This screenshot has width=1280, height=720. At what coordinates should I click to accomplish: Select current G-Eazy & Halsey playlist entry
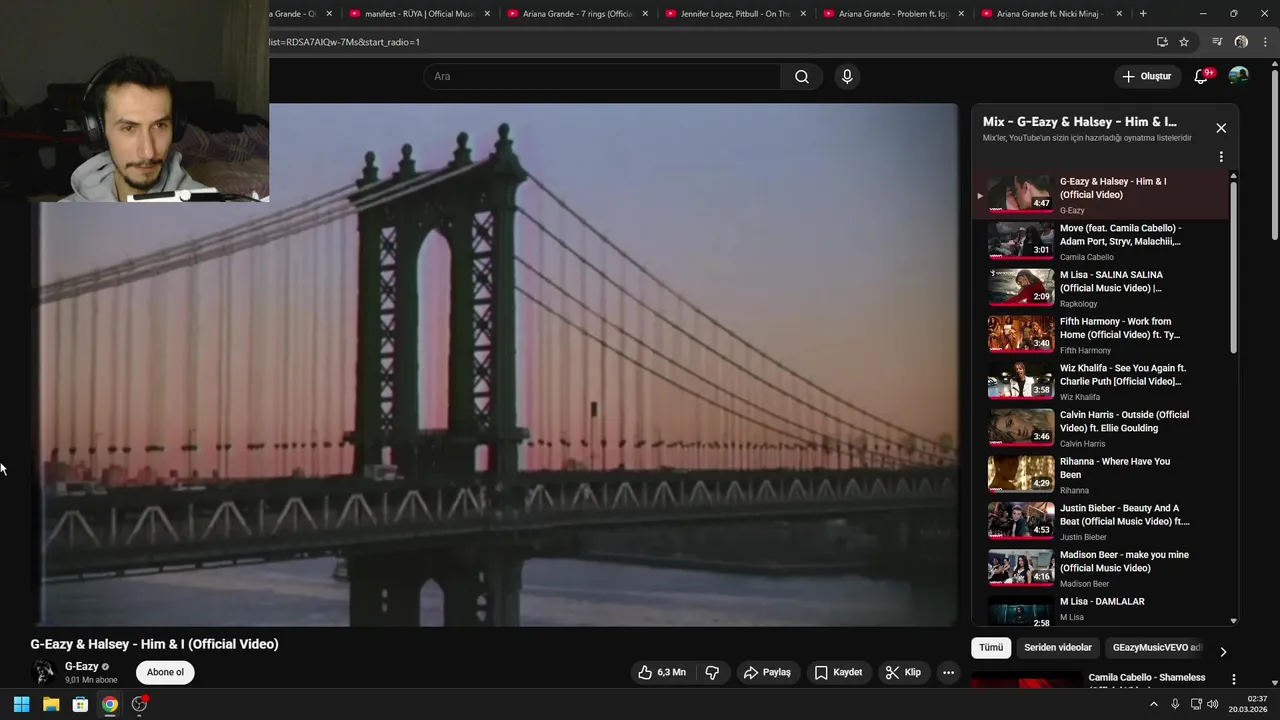(x=1100, y=195)
